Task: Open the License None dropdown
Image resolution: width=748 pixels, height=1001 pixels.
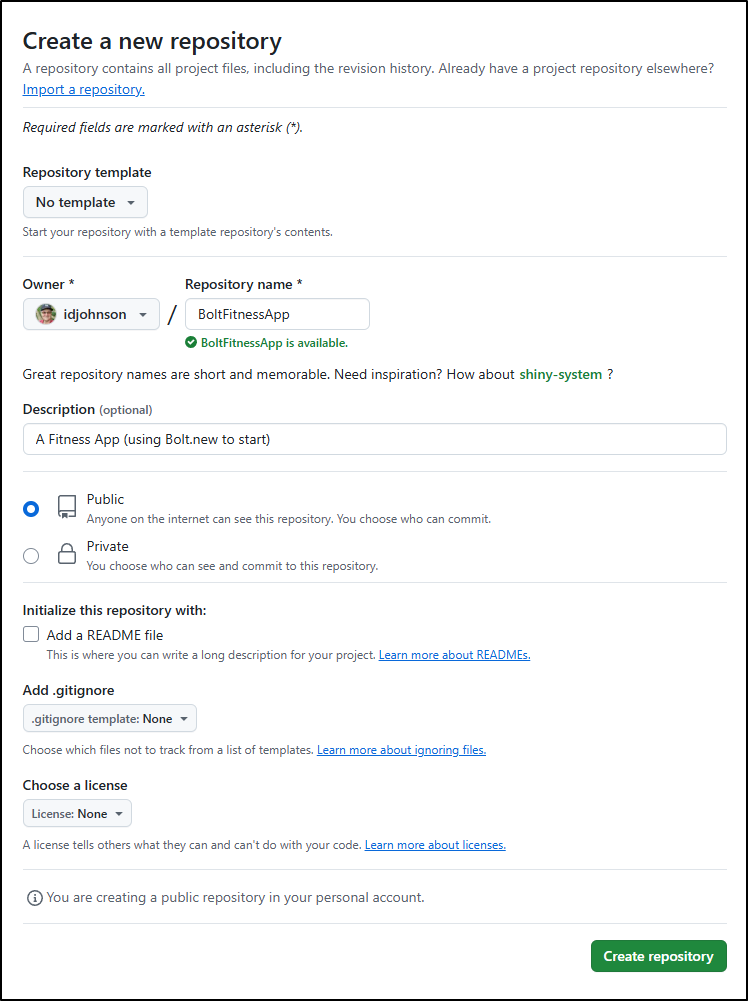Action: click(x=77, y=813)
